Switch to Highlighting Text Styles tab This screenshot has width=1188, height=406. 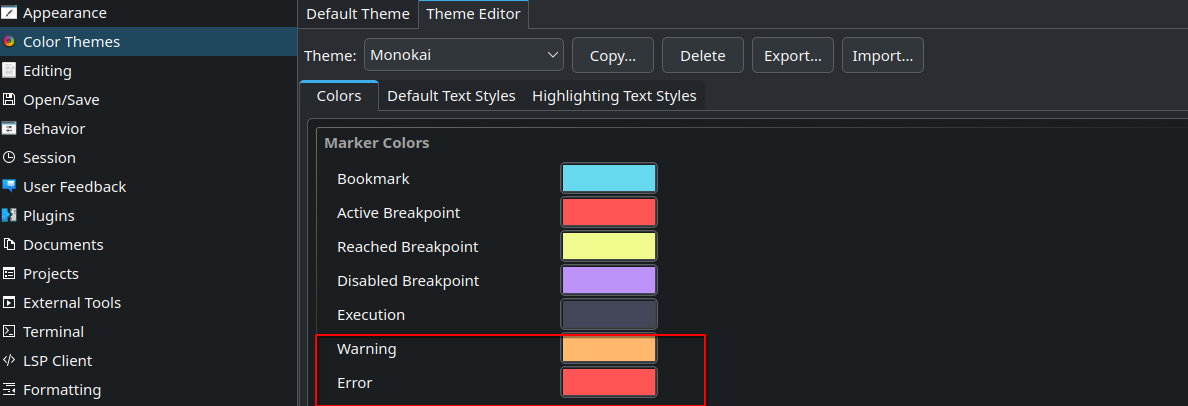pyautogui.click(x=614, y=96)
